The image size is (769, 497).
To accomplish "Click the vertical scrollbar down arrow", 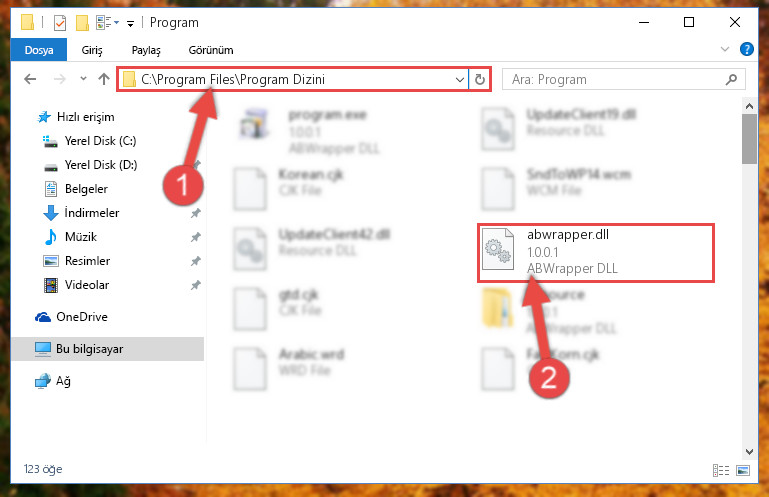I will click(x=749, y=452).
